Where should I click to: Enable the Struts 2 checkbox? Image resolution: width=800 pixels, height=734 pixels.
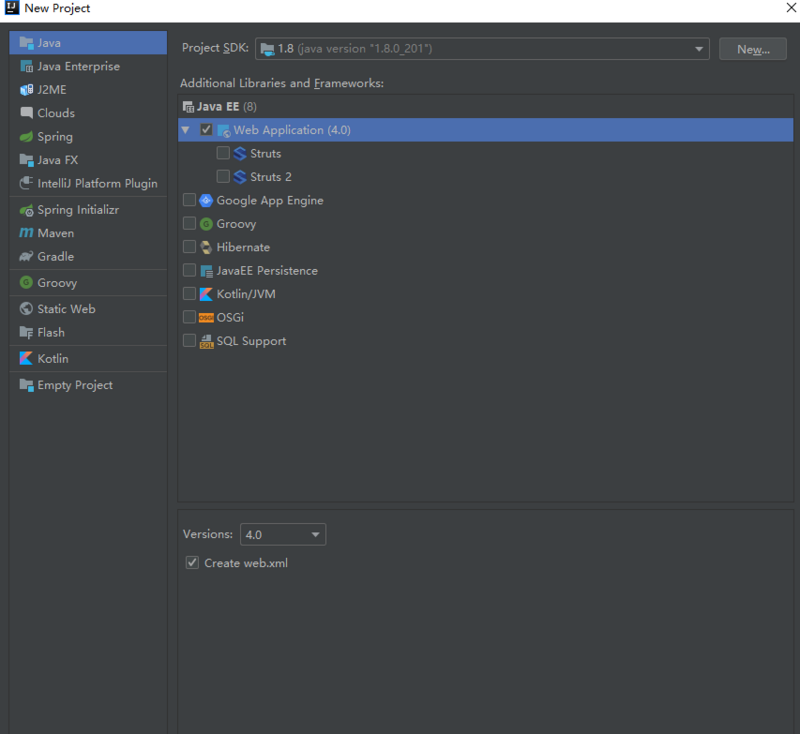pos(223,176)
